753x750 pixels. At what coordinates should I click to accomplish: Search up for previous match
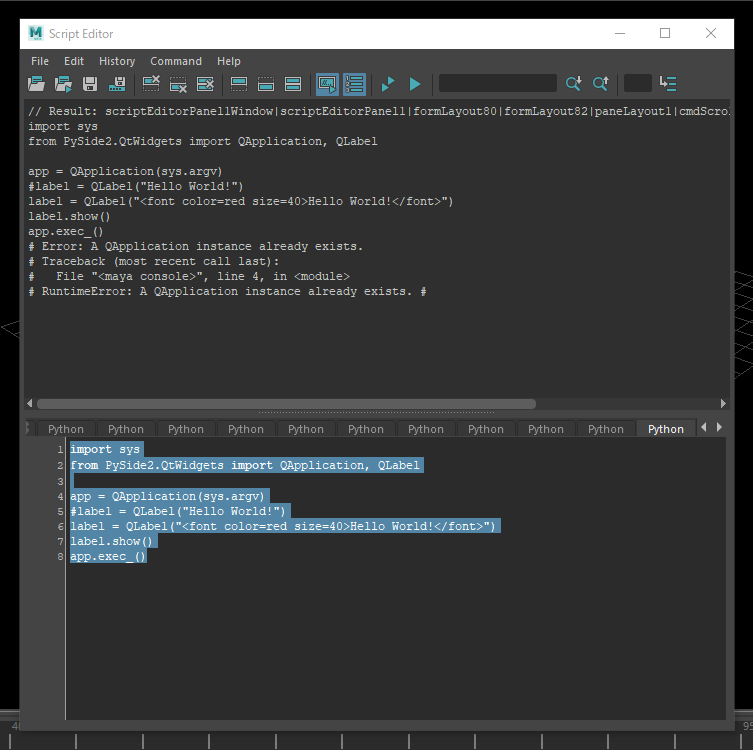(601, 84)
